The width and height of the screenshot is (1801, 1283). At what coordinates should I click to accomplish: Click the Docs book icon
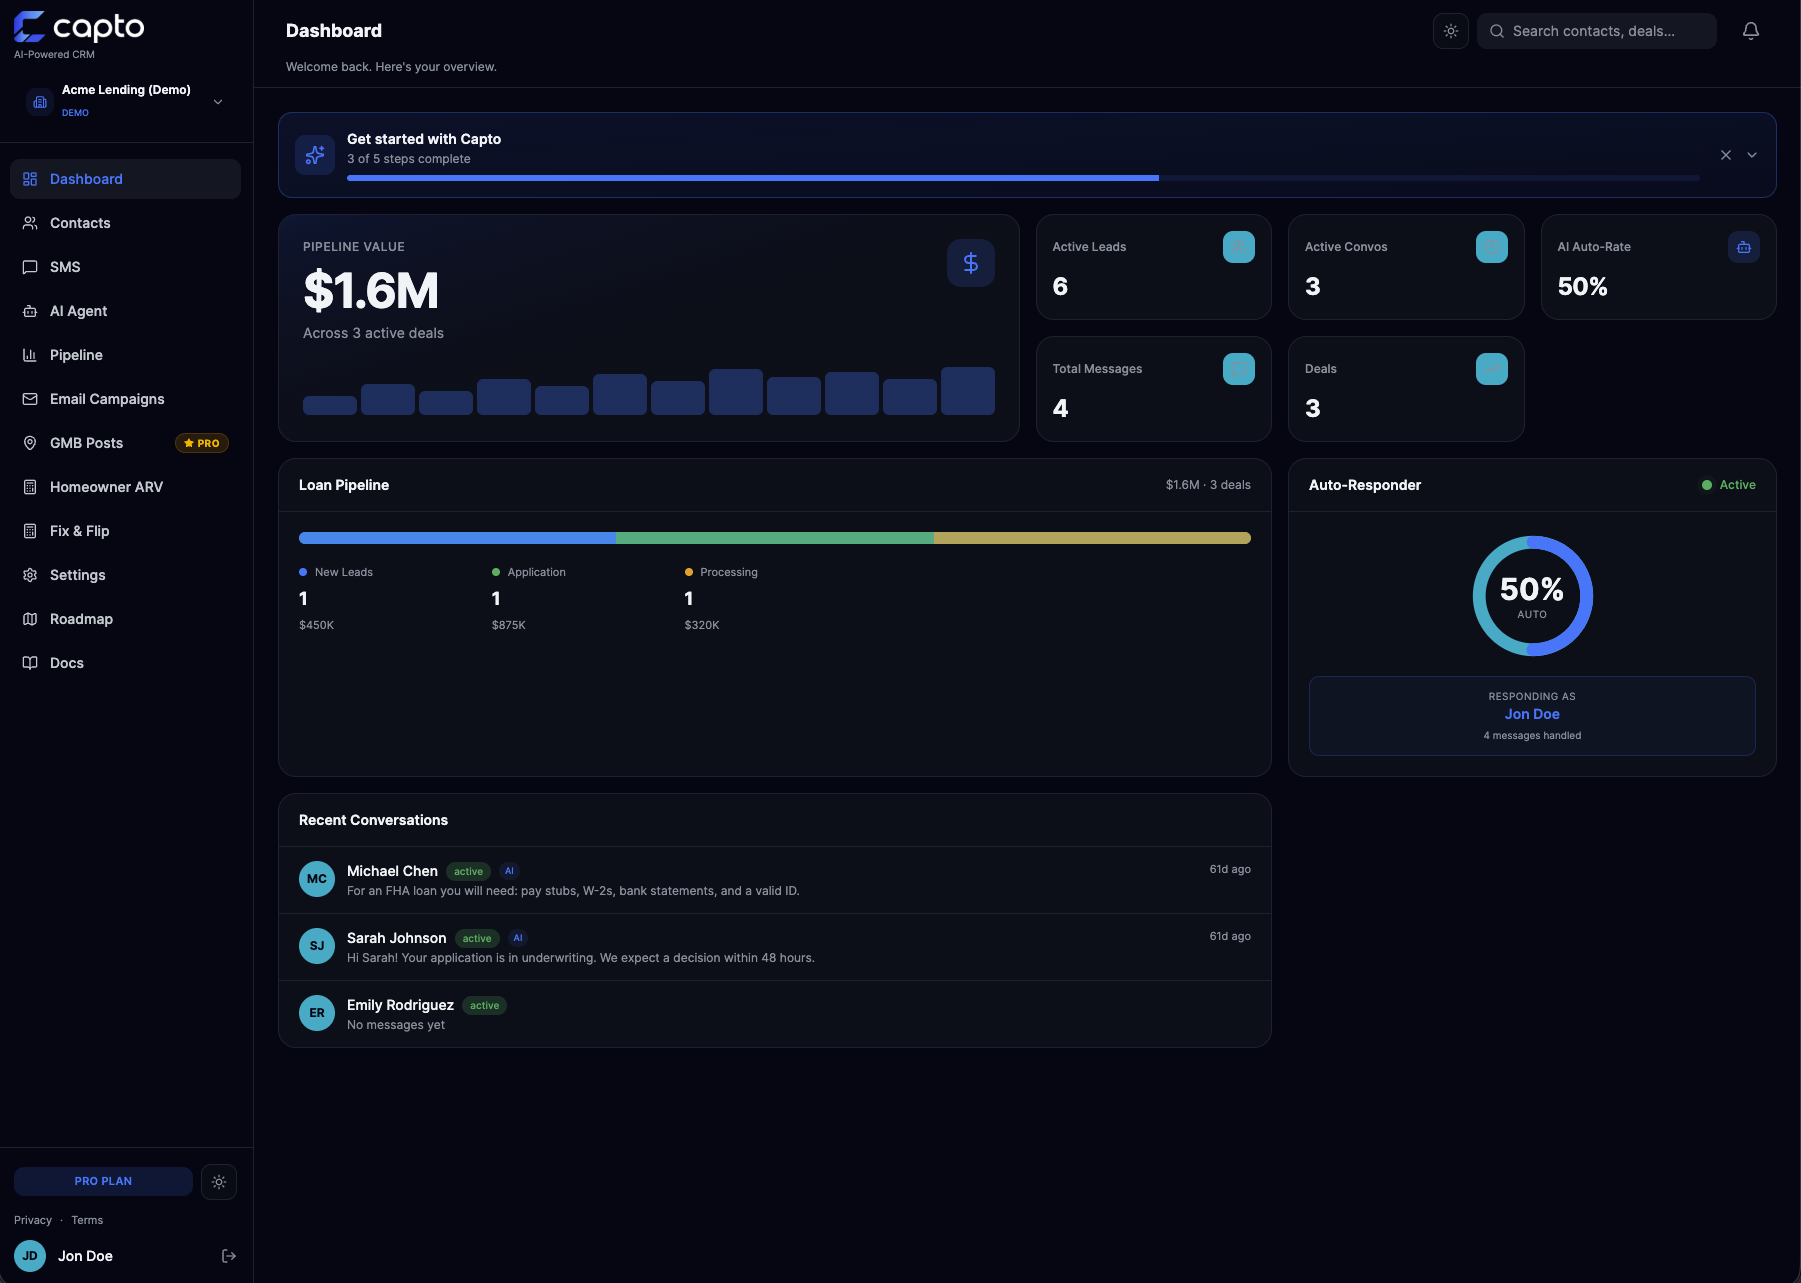[x=30, y=663]
